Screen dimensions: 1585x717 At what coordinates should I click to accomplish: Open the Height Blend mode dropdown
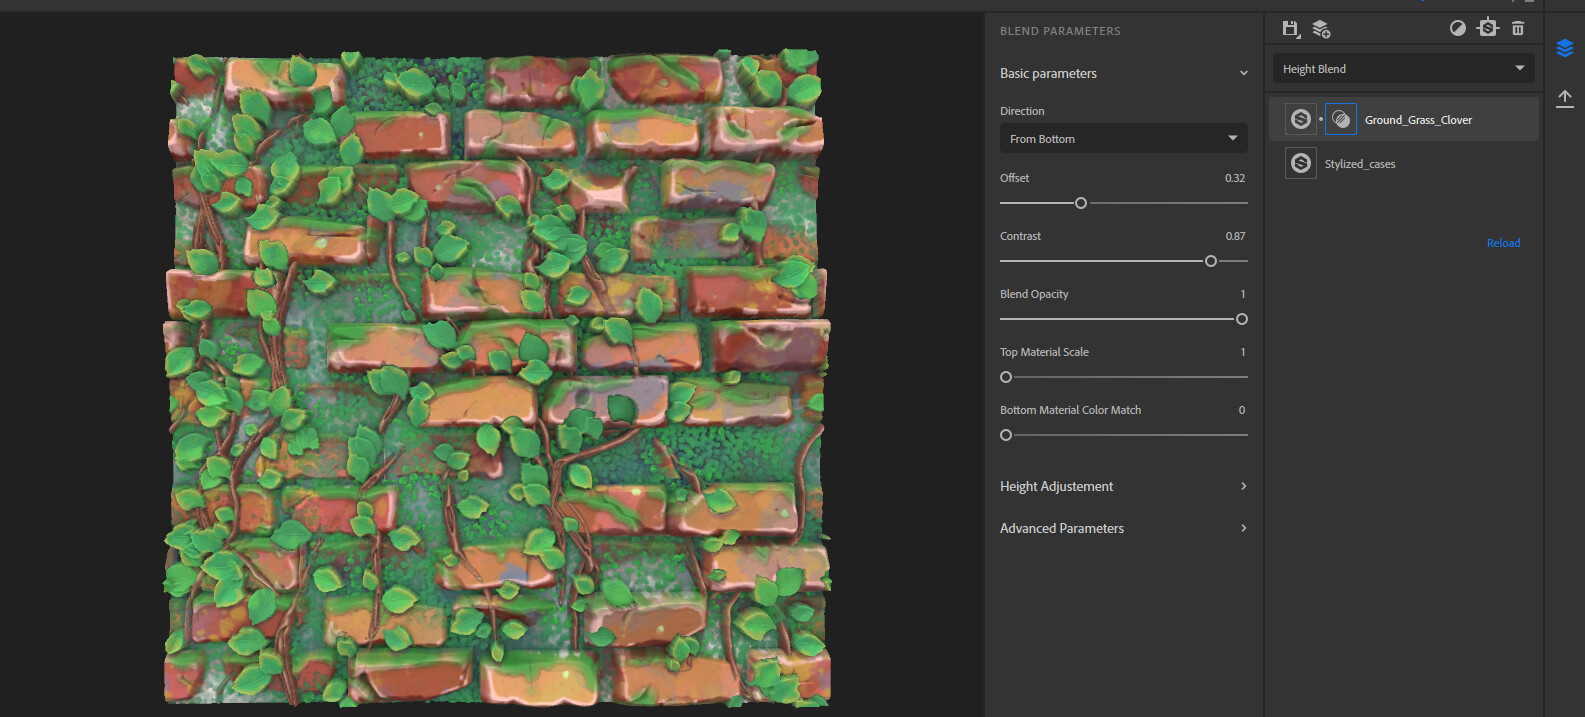1405,69
